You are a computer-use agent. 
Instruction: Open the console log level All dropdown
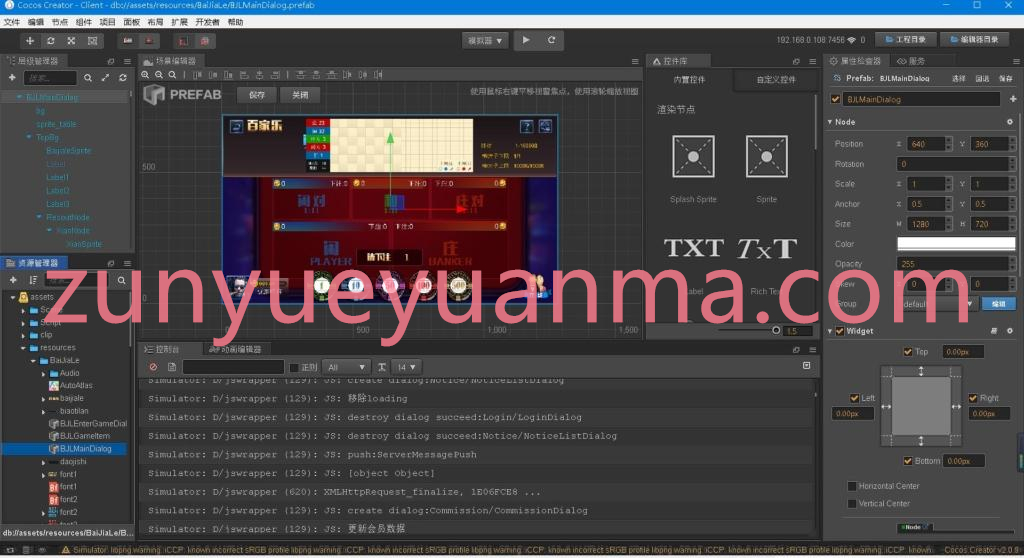[x=347, y=367]
